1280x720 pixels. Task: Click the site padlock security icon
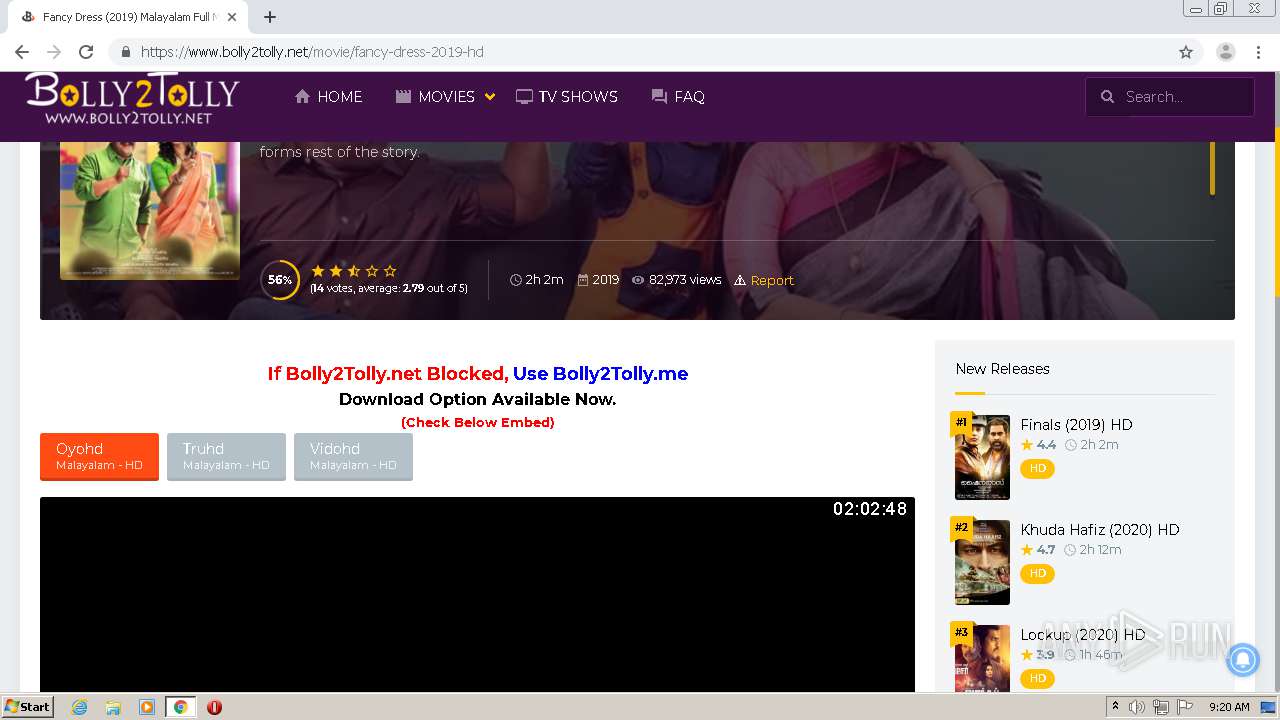(126, 52)
